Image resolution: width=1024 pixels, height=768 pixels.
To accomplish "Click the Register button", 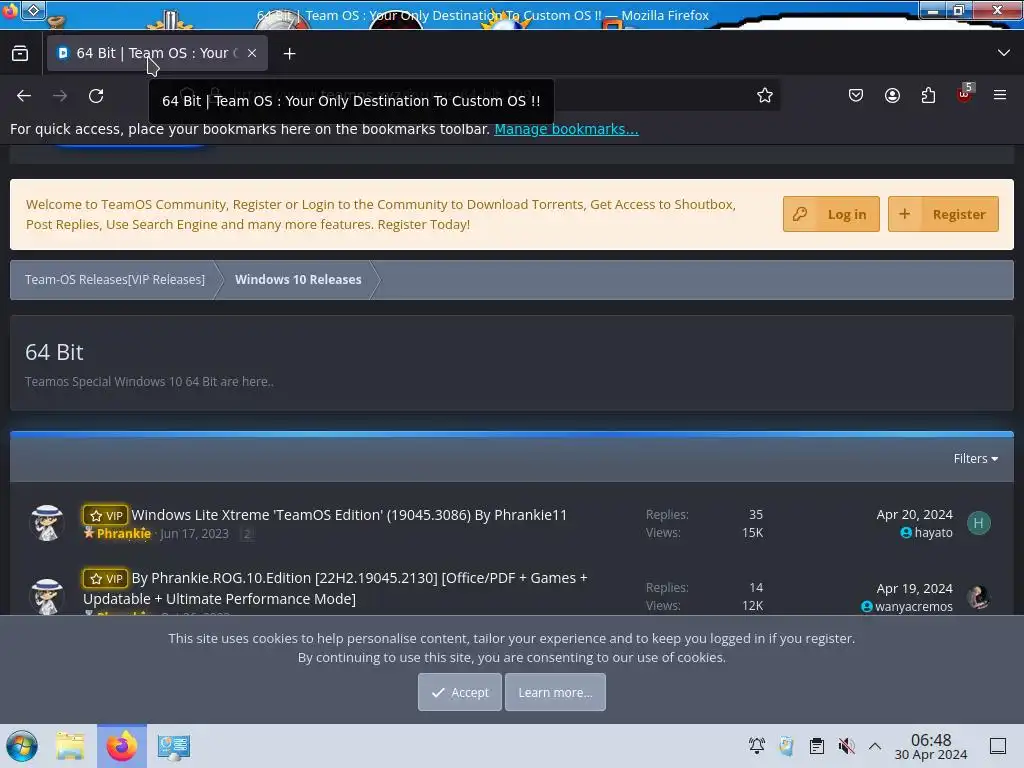I will (943, 214).
